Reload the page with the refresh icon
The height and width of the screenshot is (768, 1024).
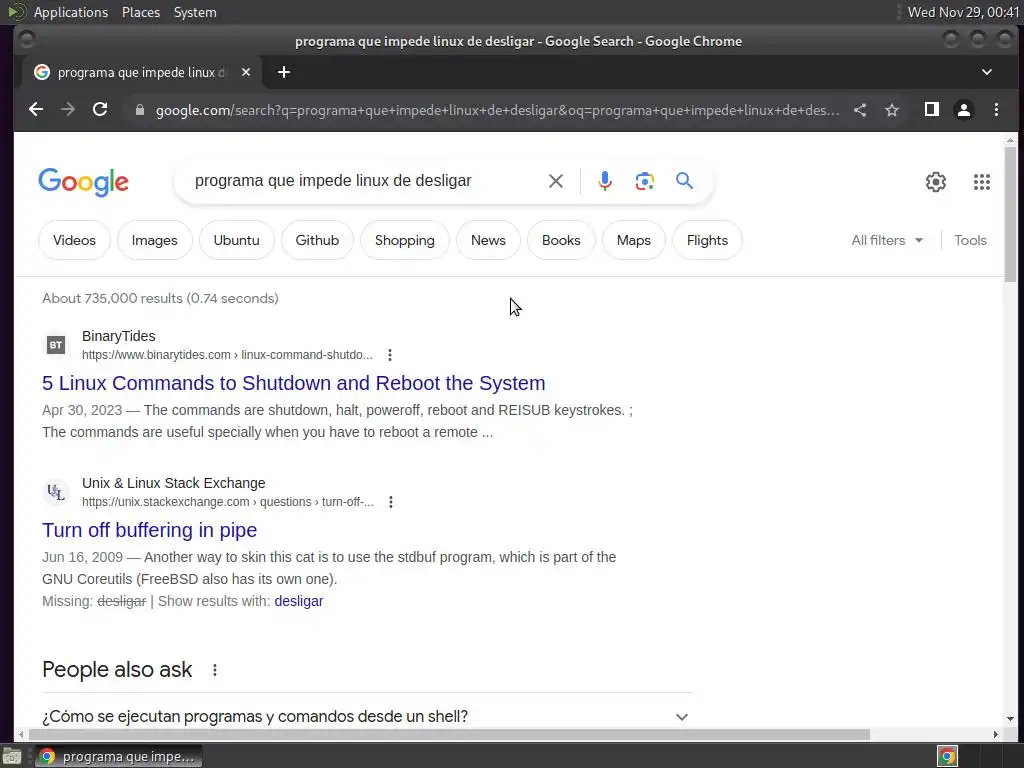click(100, 110)
